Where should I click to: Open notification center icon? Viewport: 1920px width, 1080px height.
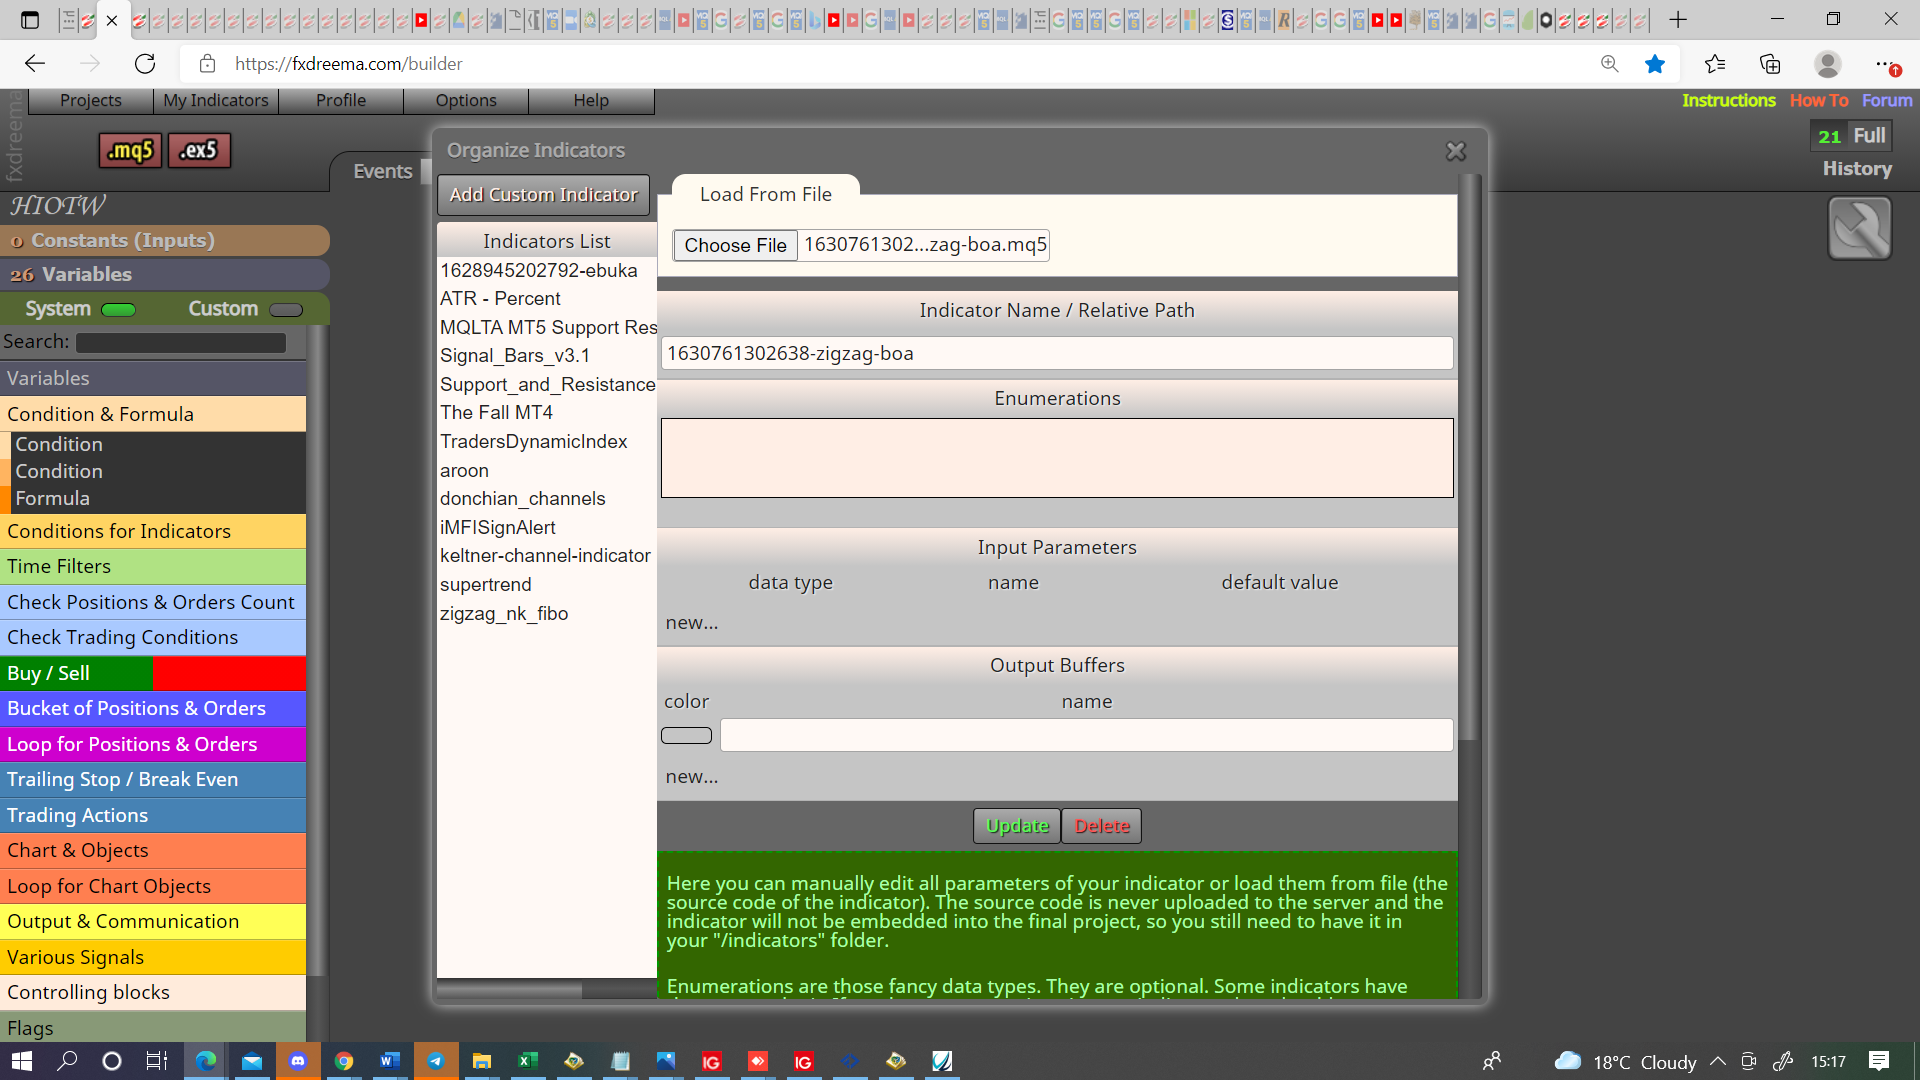[x=1879, y=1061]
